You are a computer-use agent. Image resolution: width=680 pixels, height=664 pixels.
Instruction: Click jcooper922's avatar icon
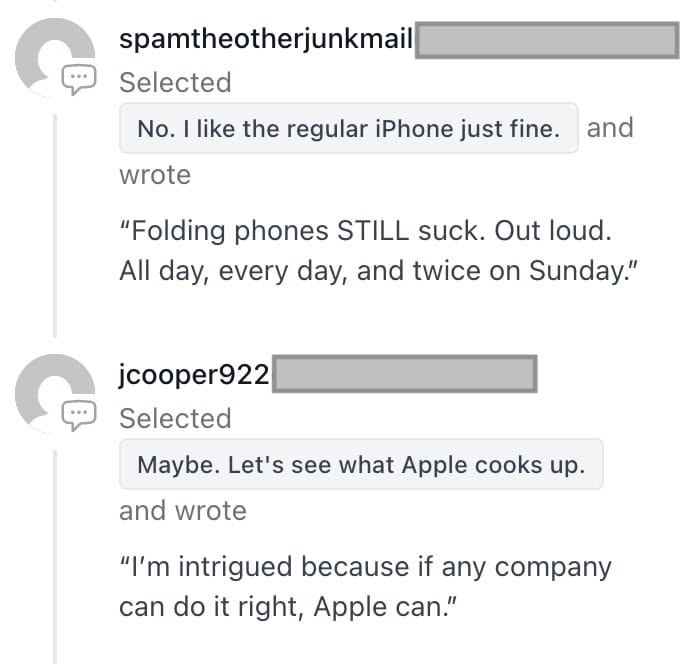[x=55, y=393]
